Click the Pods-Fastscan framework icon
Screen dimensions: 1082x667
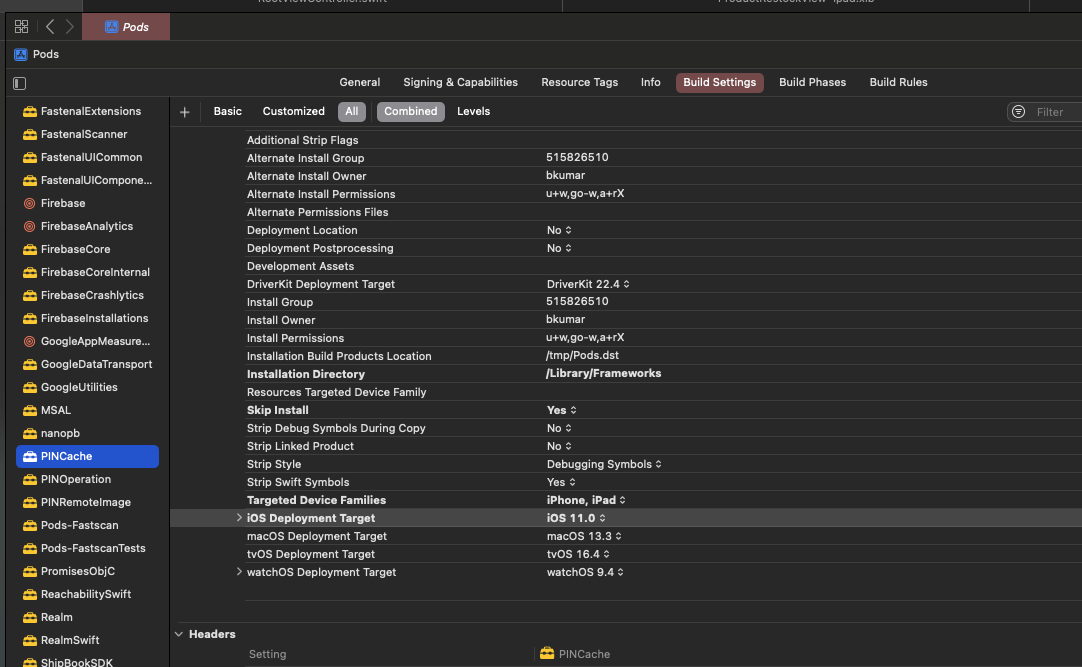click(30, 525)
